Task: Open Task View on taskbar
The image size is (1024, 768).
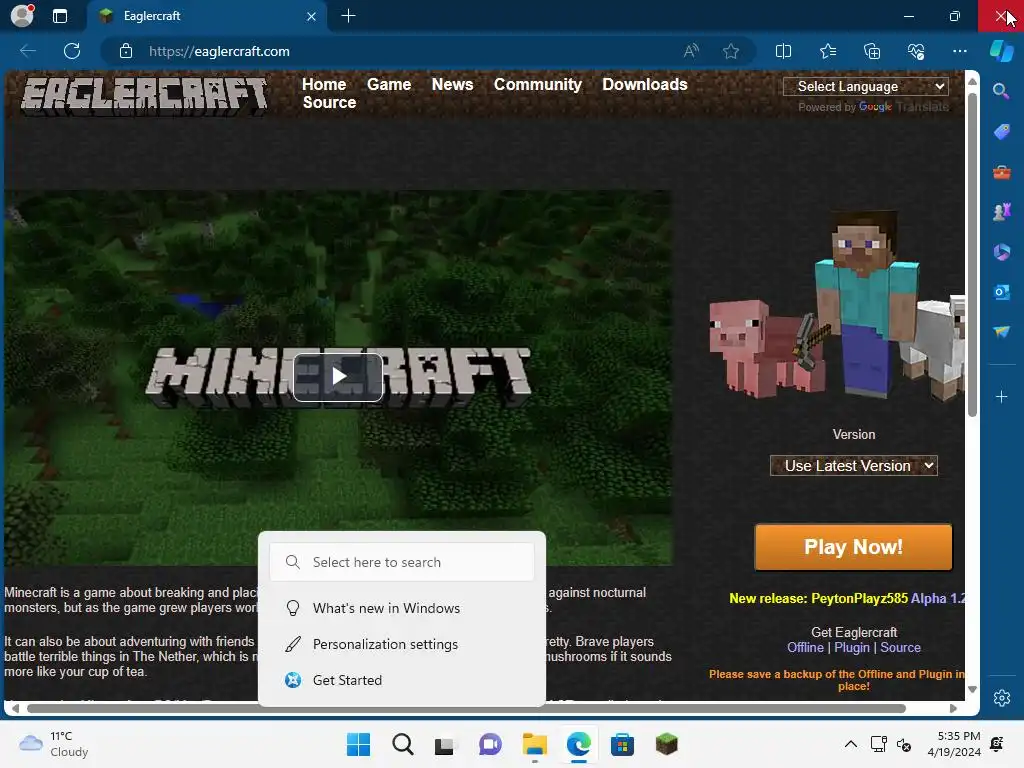Action: click(x=445, y=744)
